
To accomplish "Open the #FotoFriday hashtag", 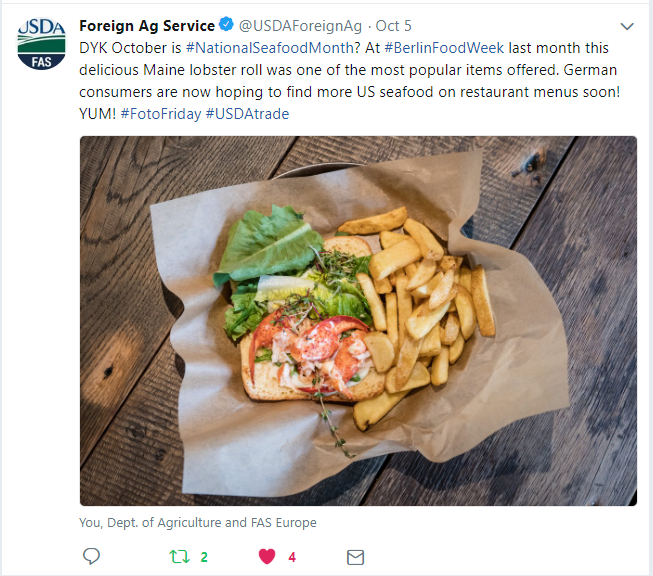I will click(x=161, y=114).
